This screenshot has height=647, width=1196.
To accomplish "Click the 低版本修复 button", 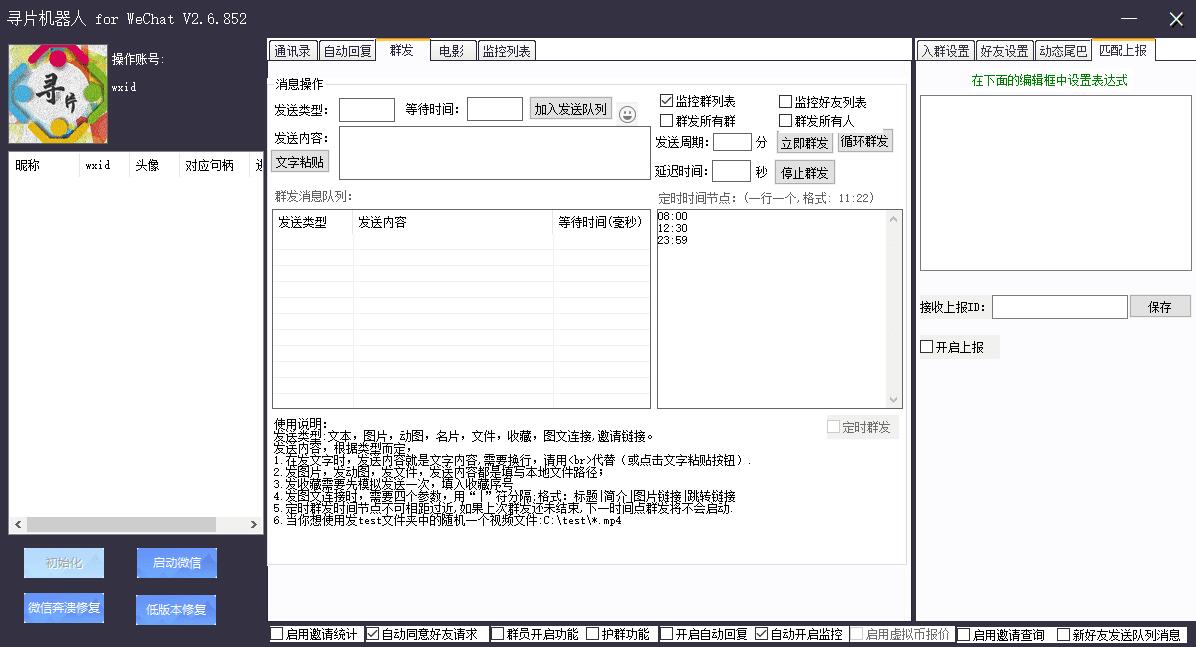I will (x=176, y=610).
